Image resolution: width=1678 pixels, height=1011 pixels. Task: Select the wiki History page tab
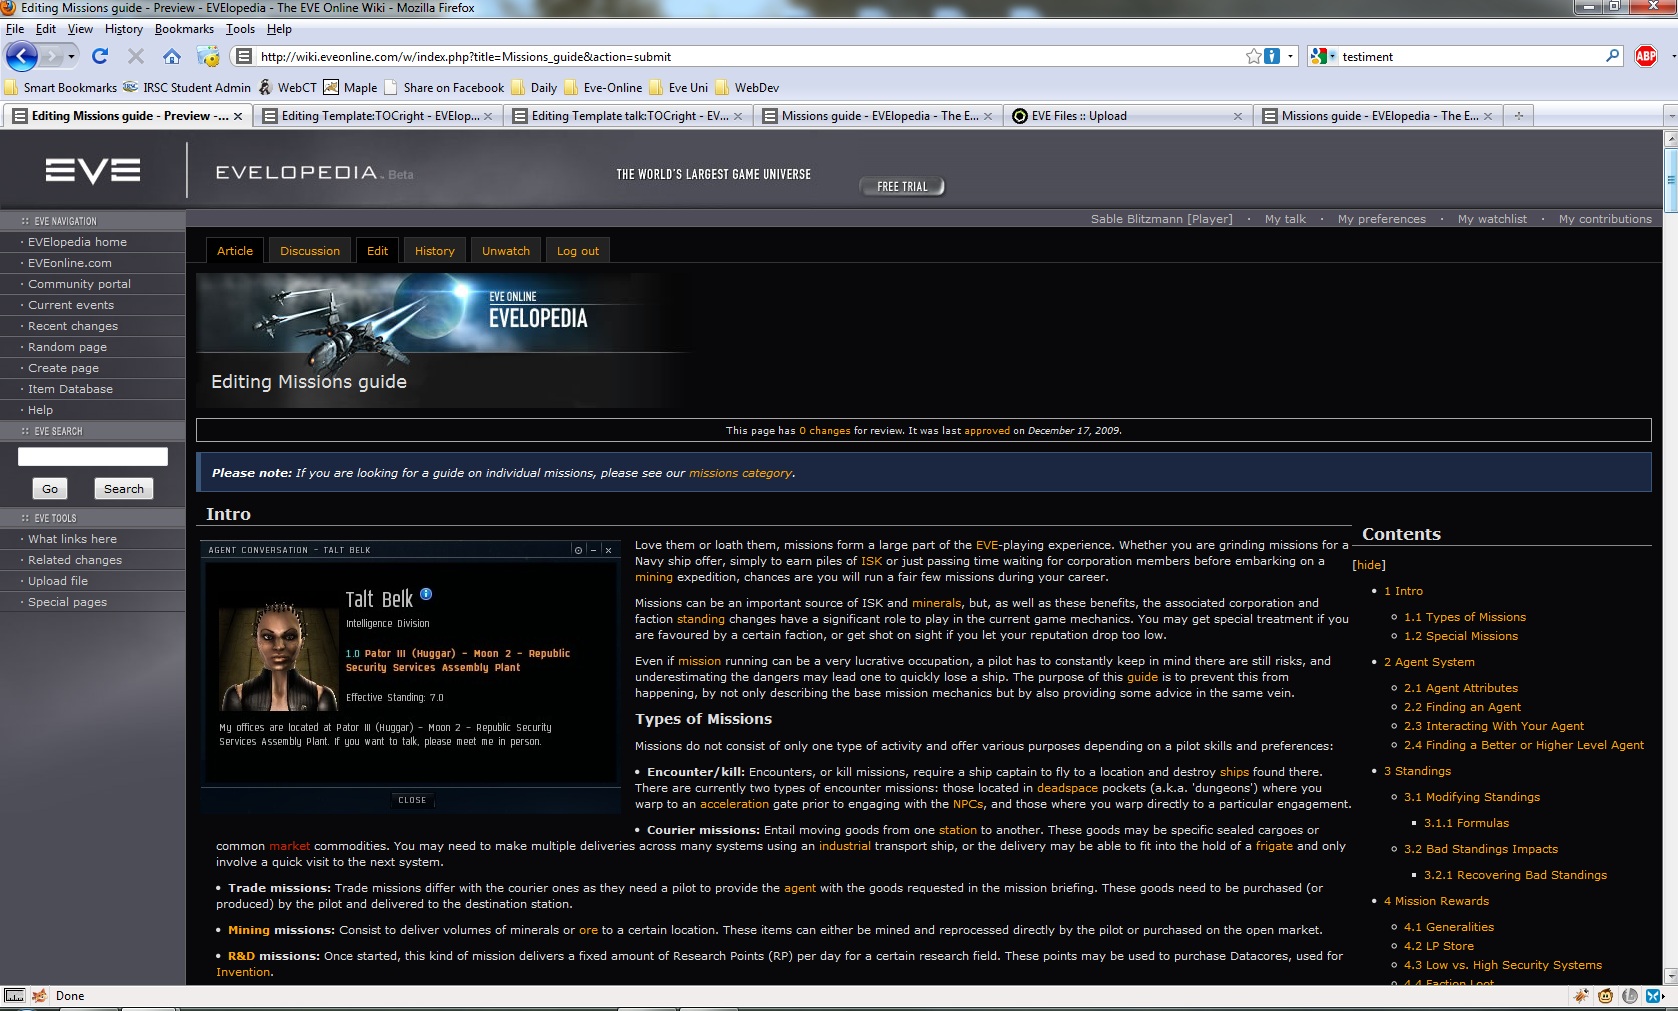click(x=435, y=251)
